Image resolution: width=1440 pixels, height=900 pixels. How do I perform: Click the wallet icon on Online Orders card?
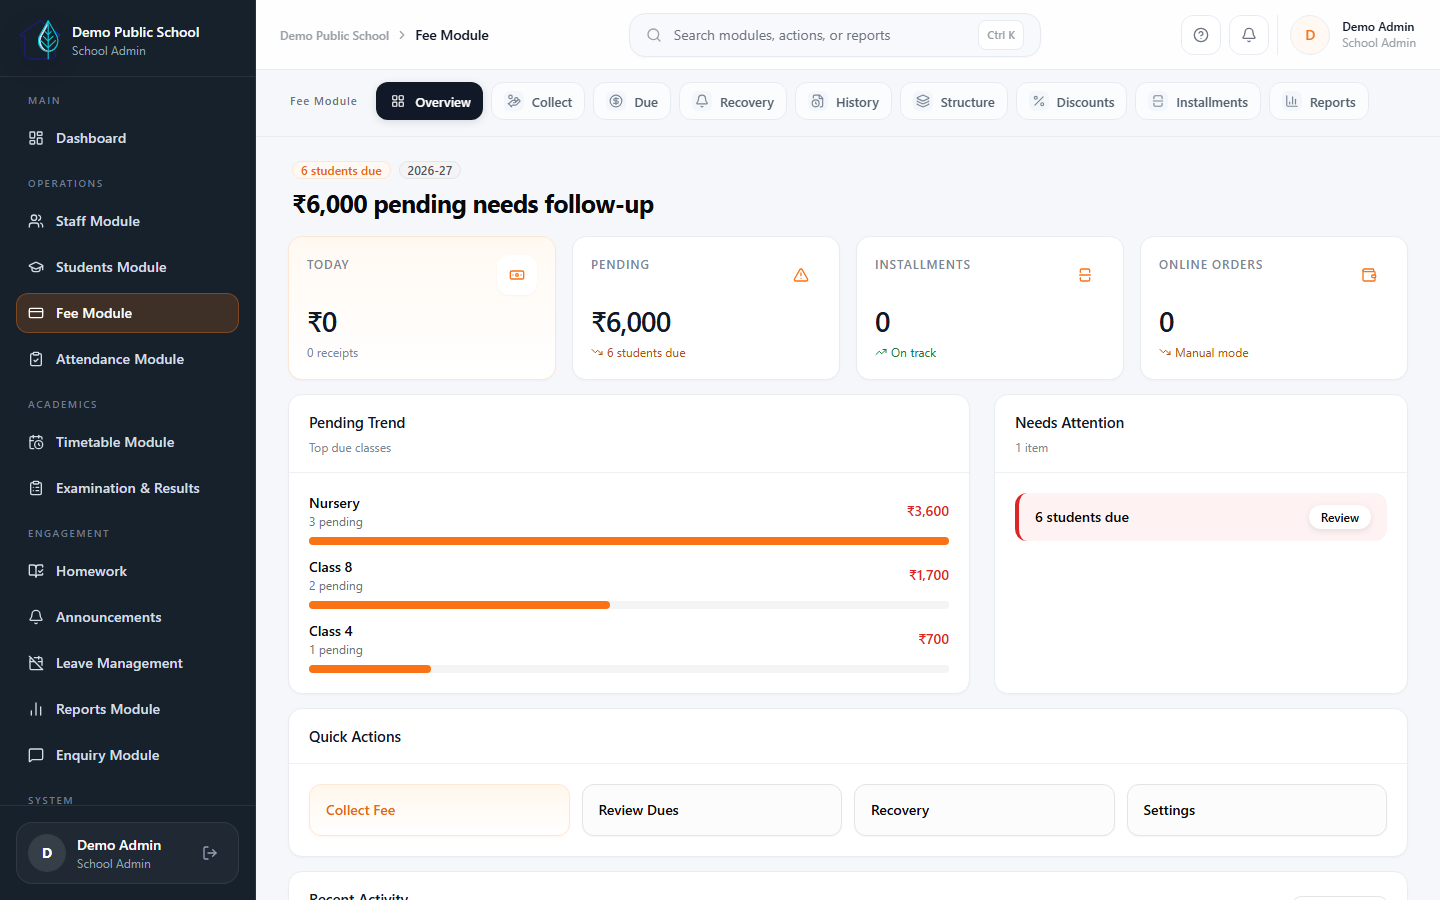1369,275
